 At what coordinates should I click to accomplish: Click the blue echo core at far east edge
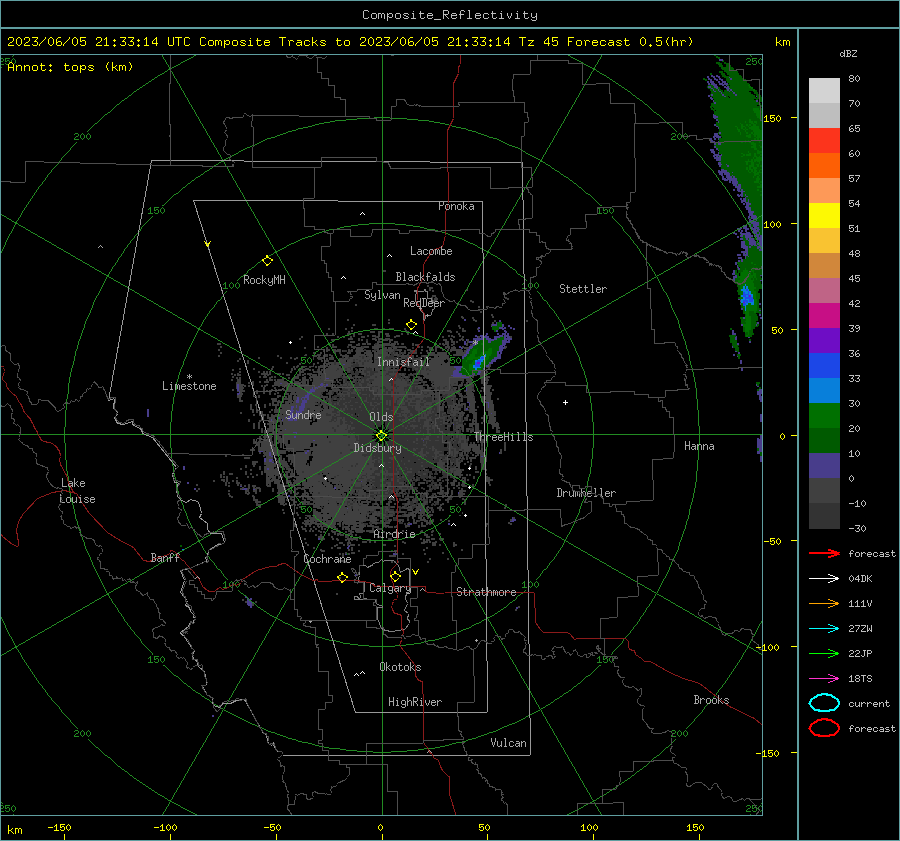click(746, 297)
